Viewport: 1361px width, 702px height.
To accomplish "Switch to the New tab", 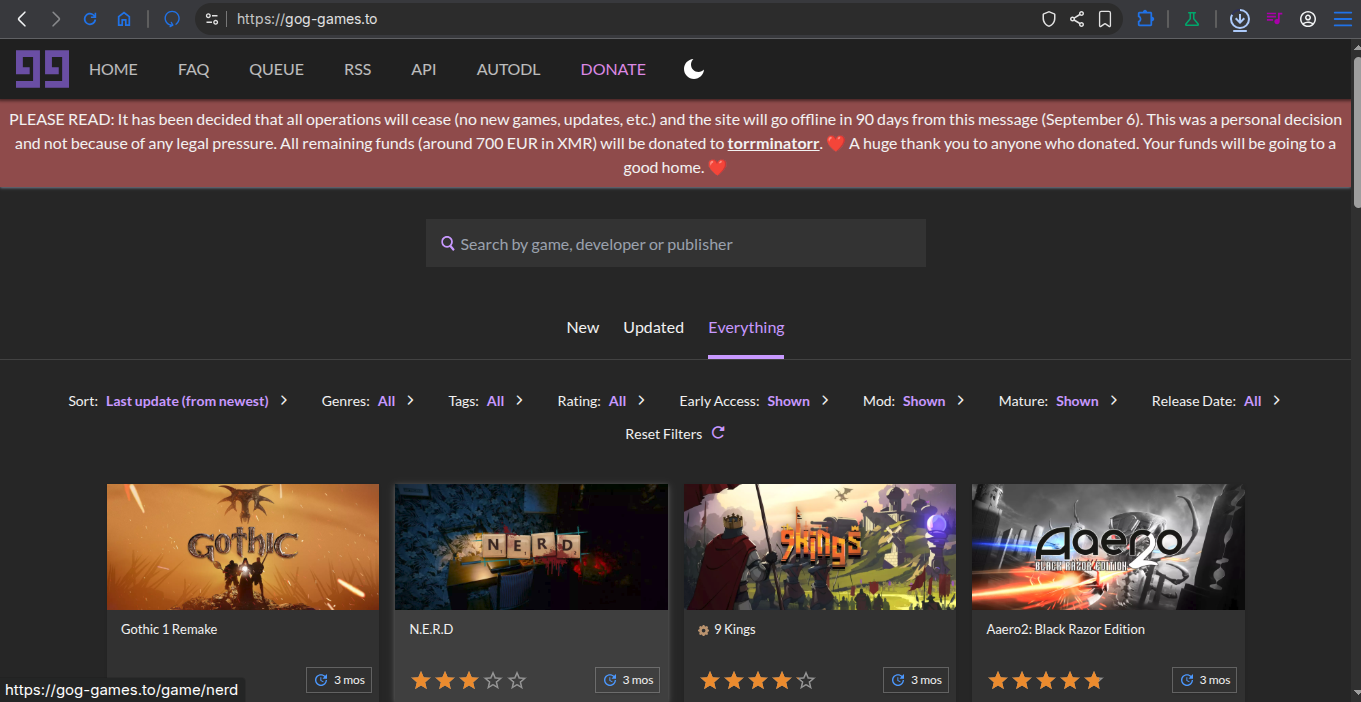I will (x=583, y=327).
